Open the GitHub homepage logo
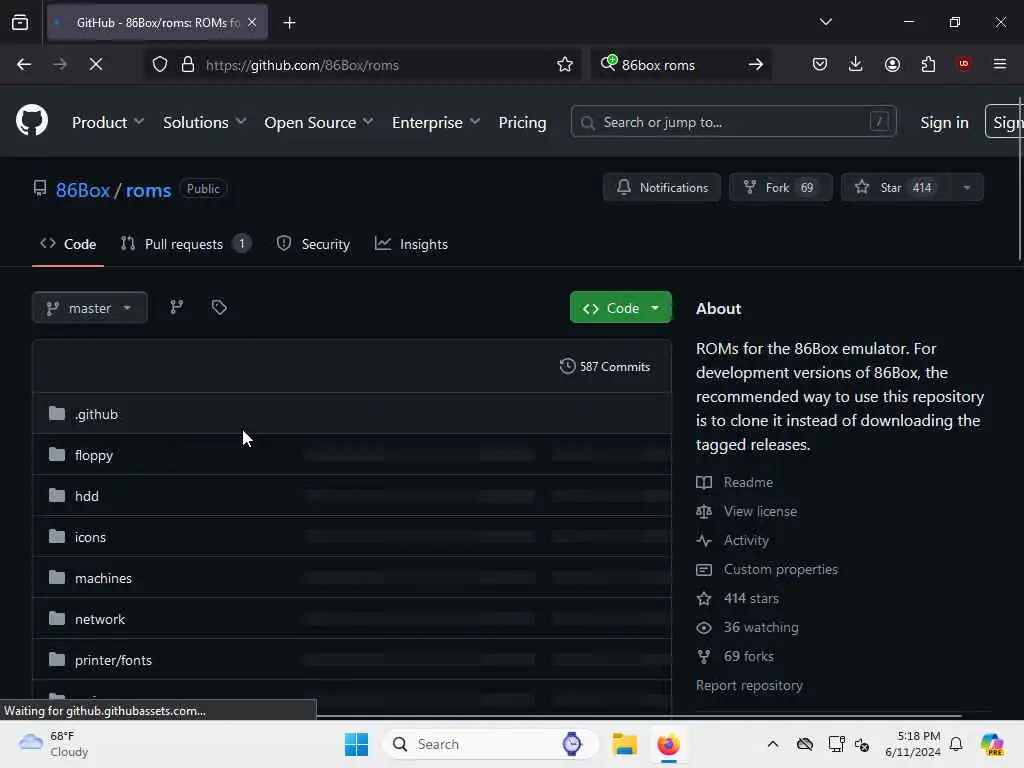This screenshot has height=768, width=1024. point(32,121)
